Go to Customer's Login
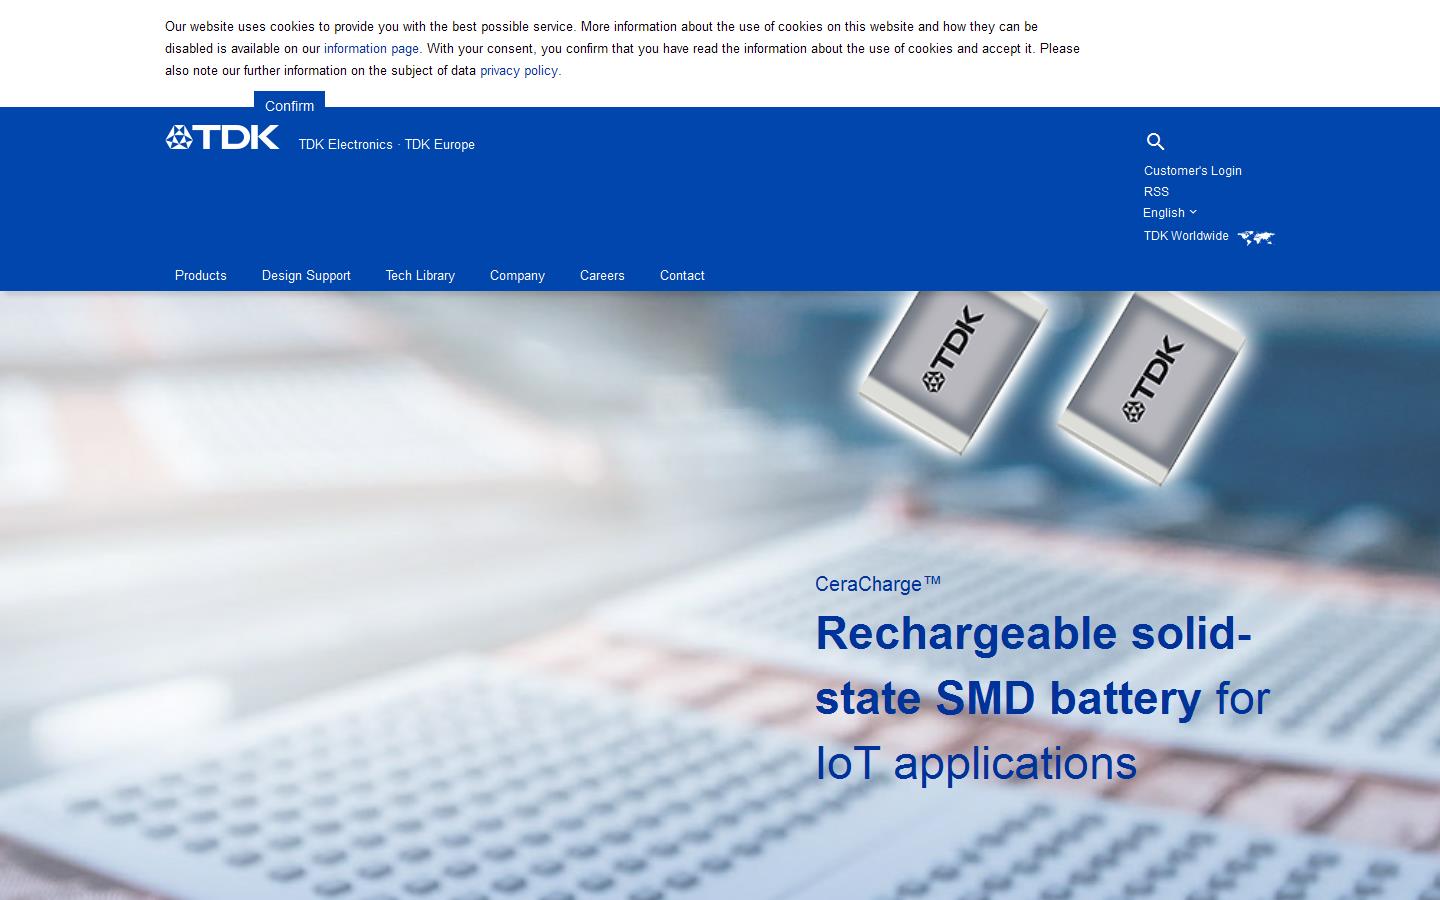Screen dimensions: 1440x900 (x=1192, y=170)
